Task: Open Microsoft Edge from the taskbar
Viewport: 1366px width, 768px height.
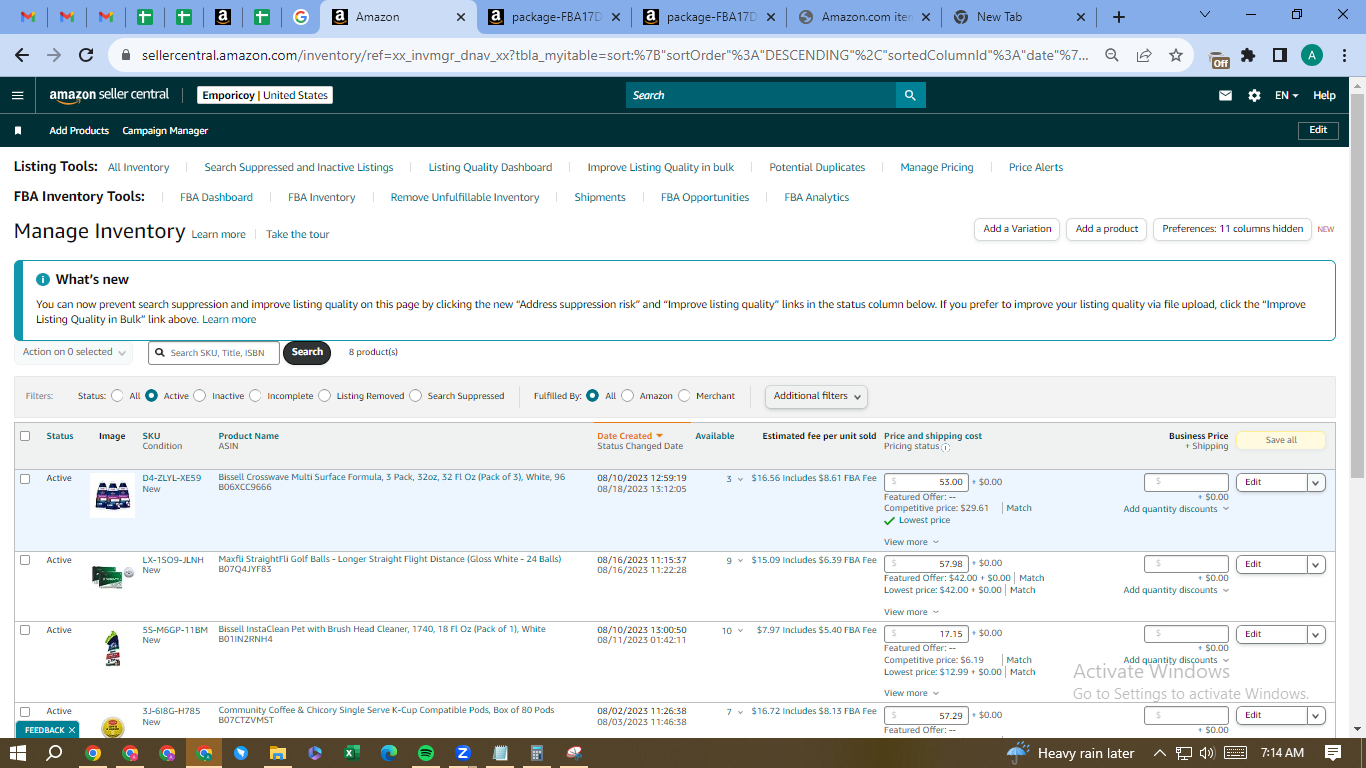Action: coord(389,753)
